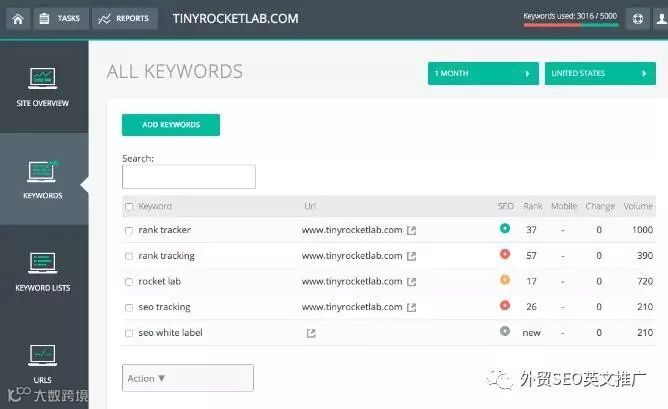The height and width of the screenshot is (409, 668).
Task: Click keyword text 'rank tracker'
Action: [x=164, y=230]
